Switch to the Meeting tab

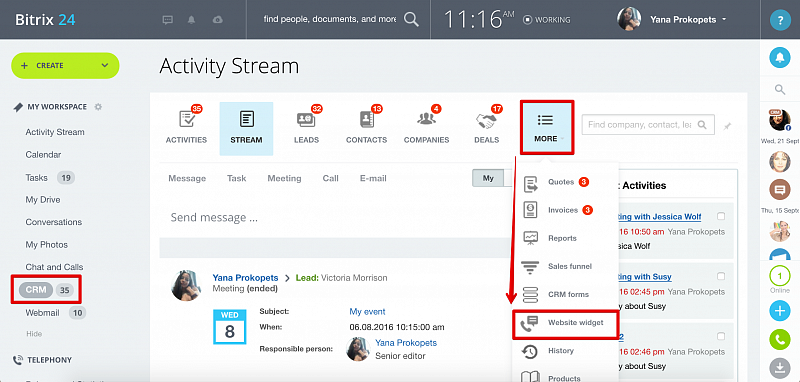click(x=284, y=178)
